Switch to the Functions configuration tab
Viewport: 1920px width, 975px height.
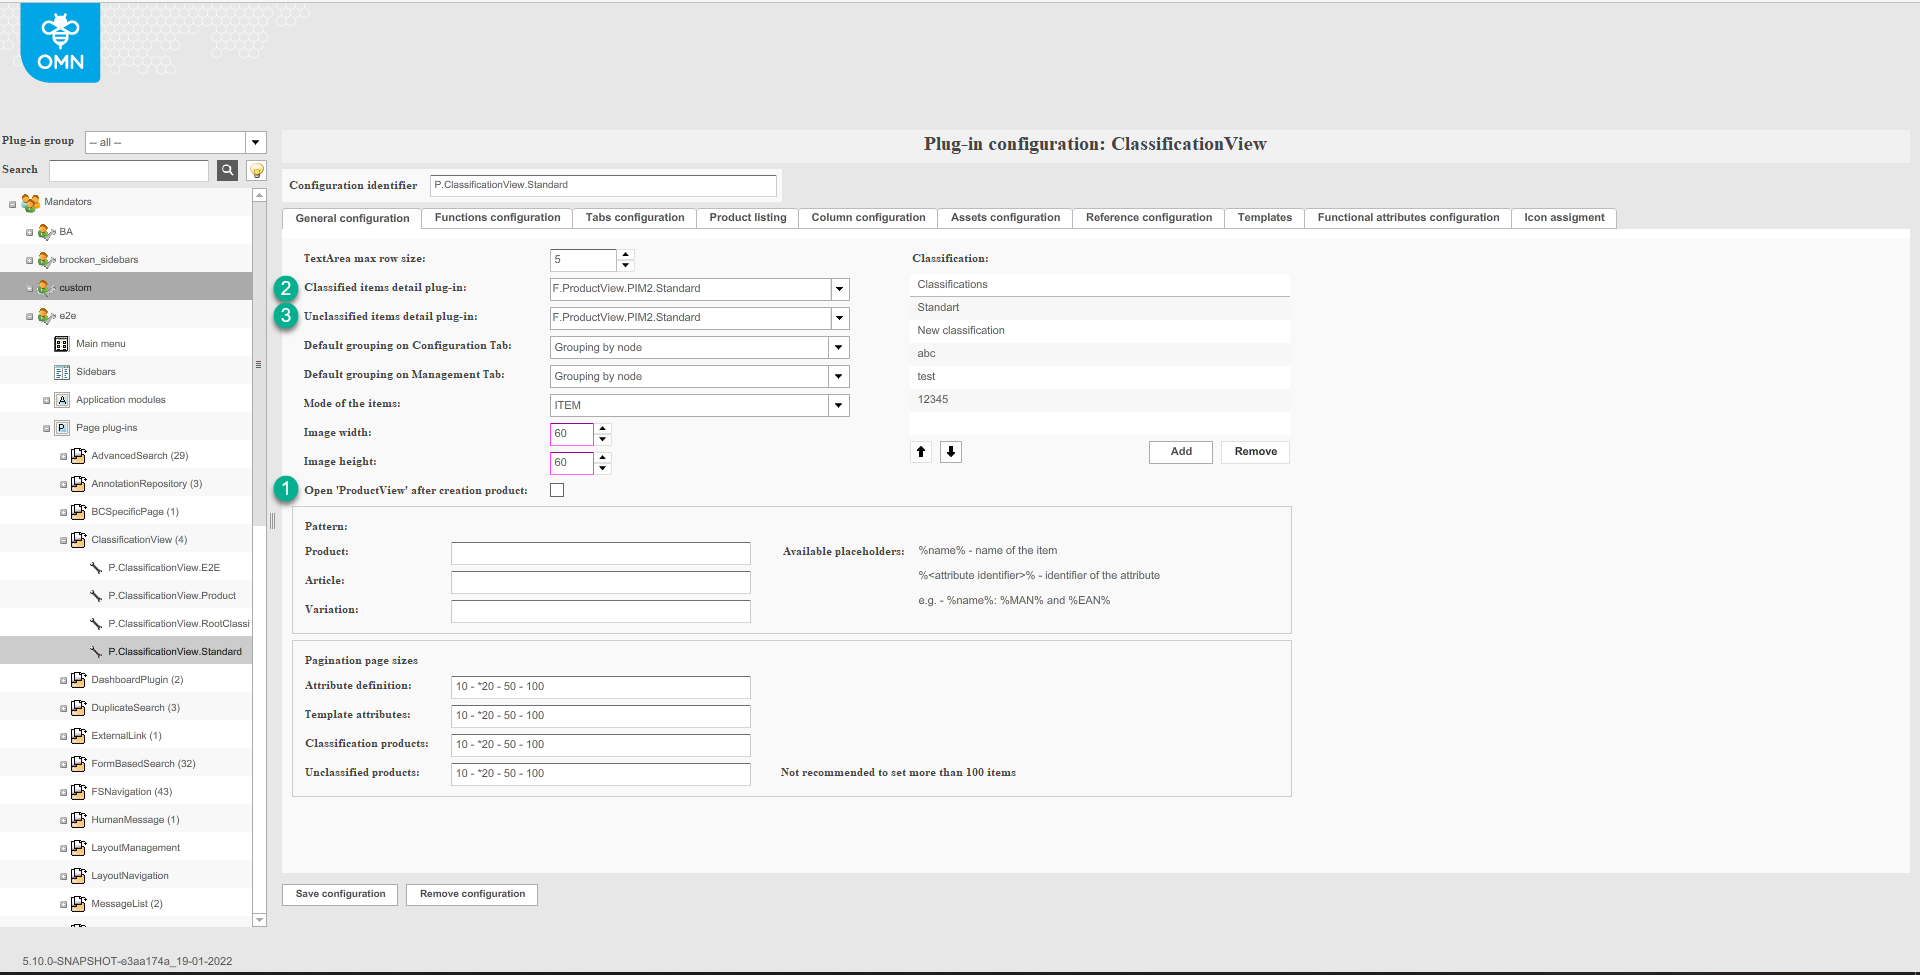coord(496,217)
